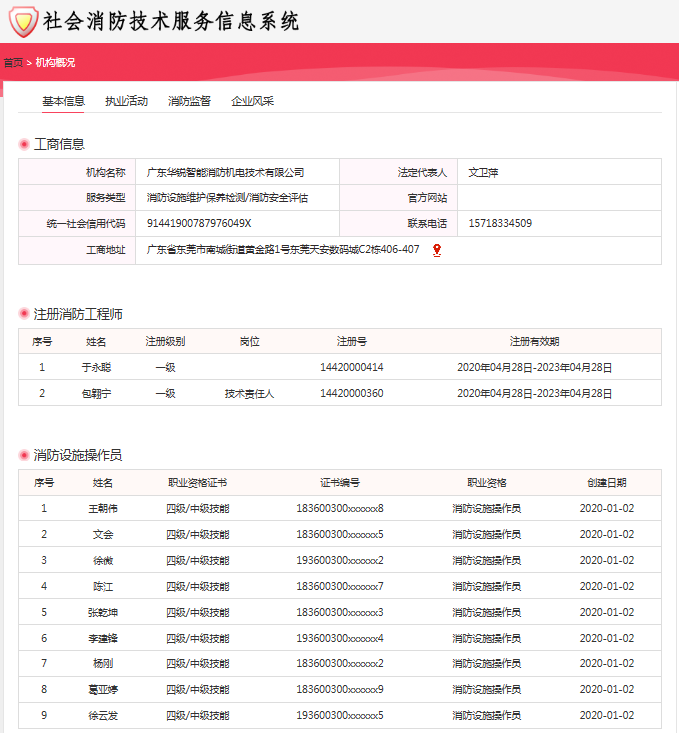The height and width of the screenshot is (733, 679).
Task: Select the company name 广东华锐智能消防机电技术有限公司
Action: pyautogui.click(x=225, y=172)
